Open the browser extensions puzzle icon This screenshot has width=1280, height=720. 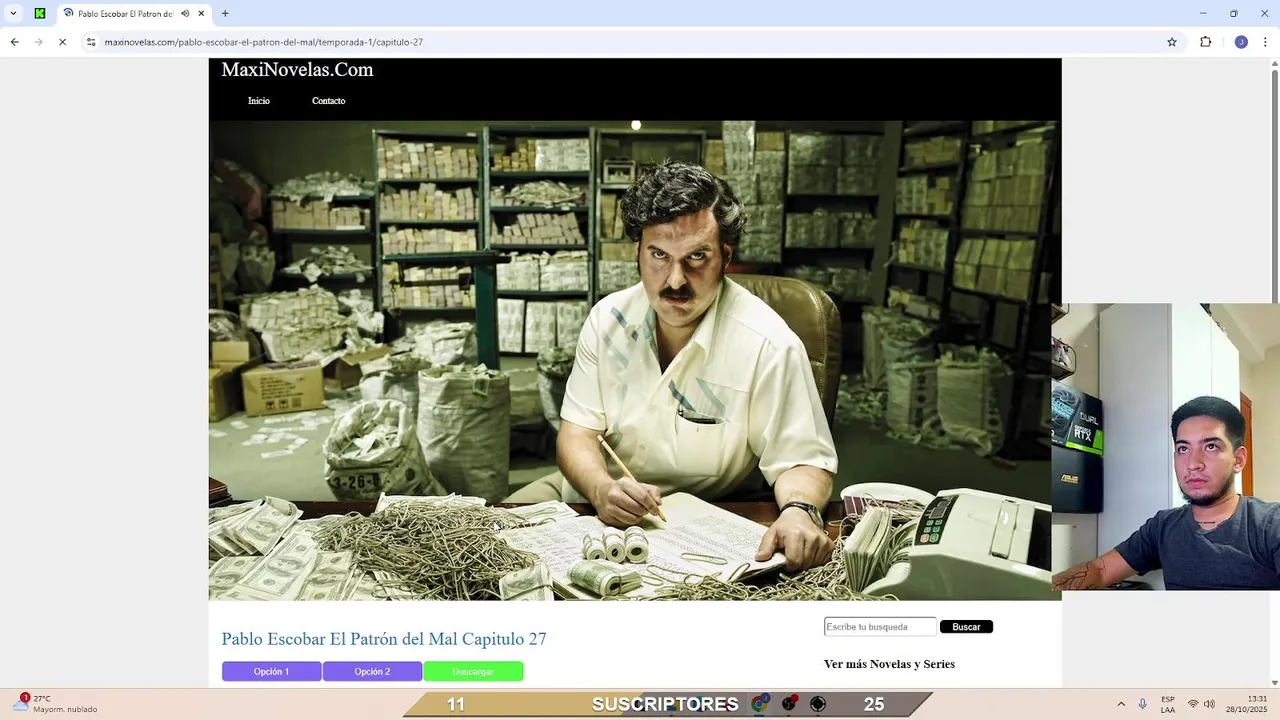pos(1205,42)
